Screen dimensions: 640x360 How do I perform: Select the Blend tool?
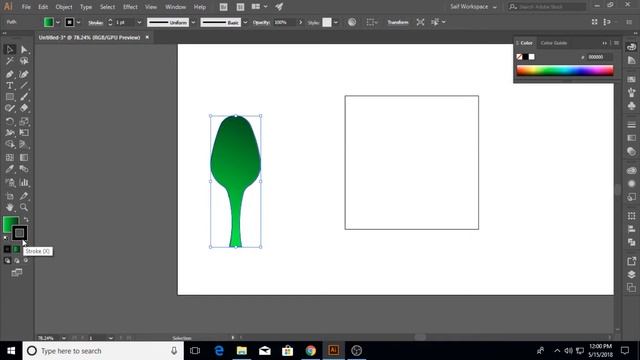(24, 169)
